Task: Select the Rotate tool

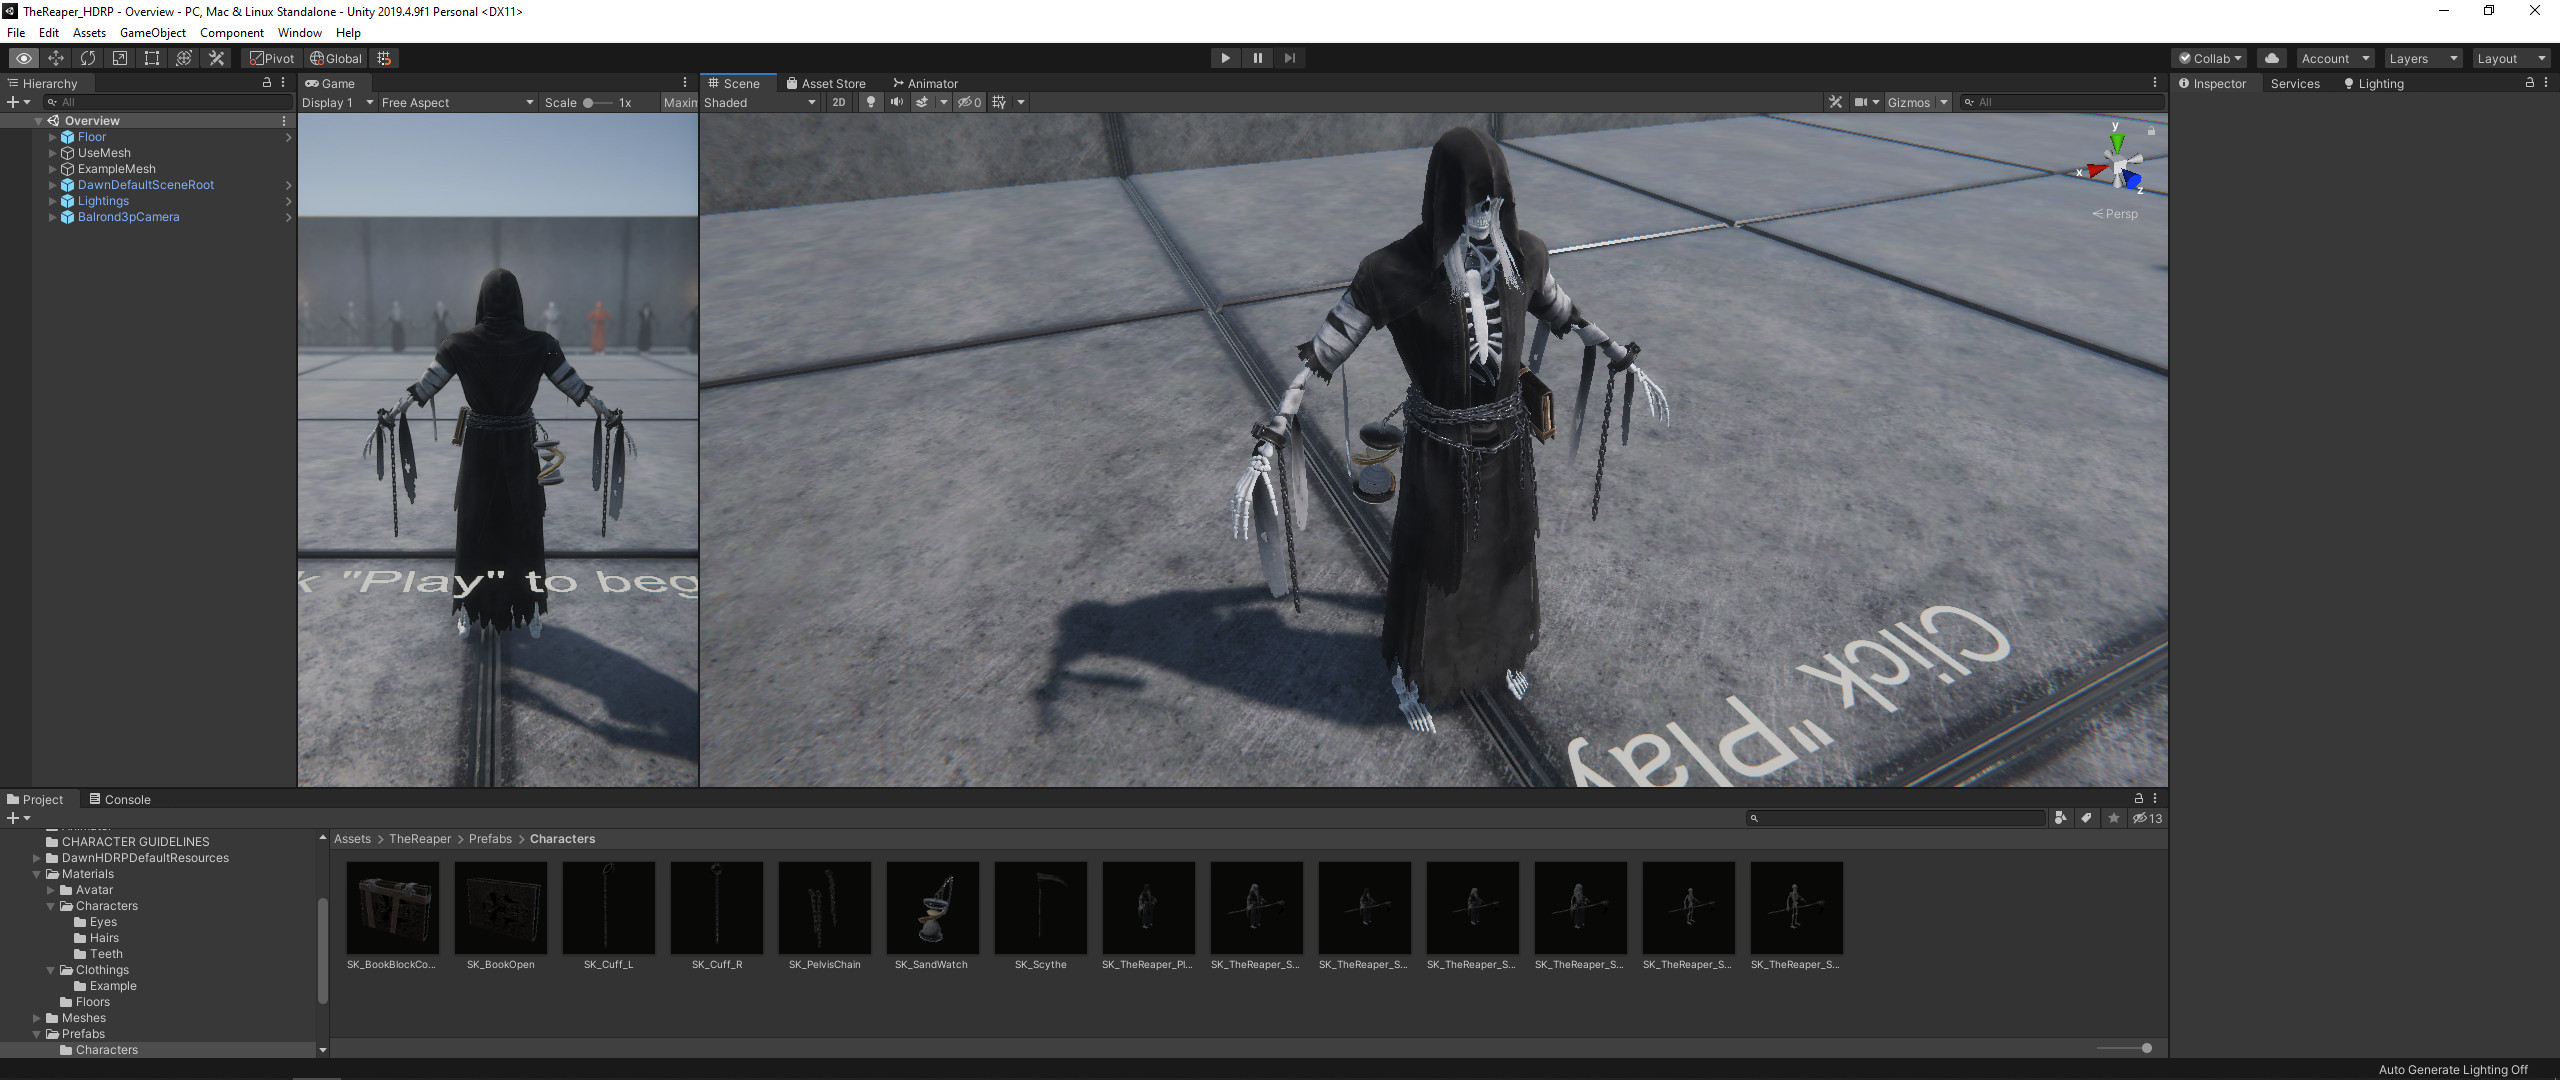Action: coord(87,58)
